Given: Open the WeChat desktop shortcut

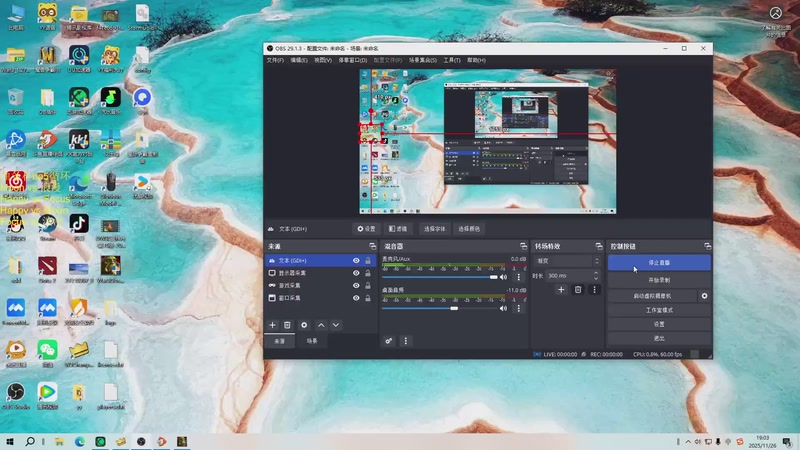Looking at the screenshot, I should pos(47,354).
